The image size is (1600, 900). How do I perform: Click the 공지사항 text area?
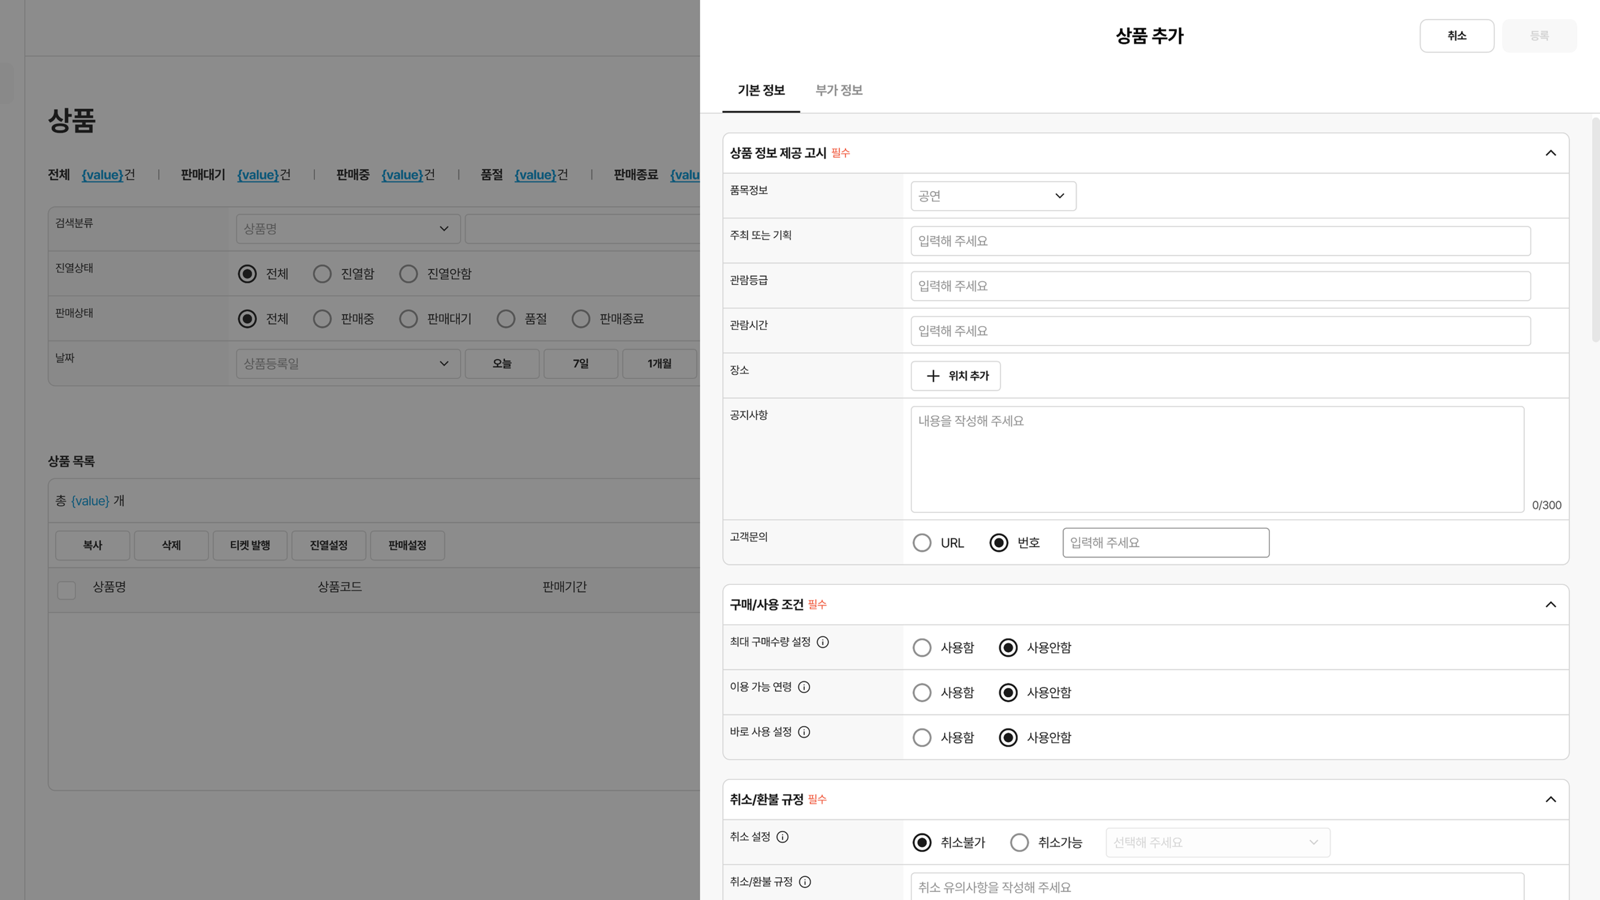(1217, 459)
